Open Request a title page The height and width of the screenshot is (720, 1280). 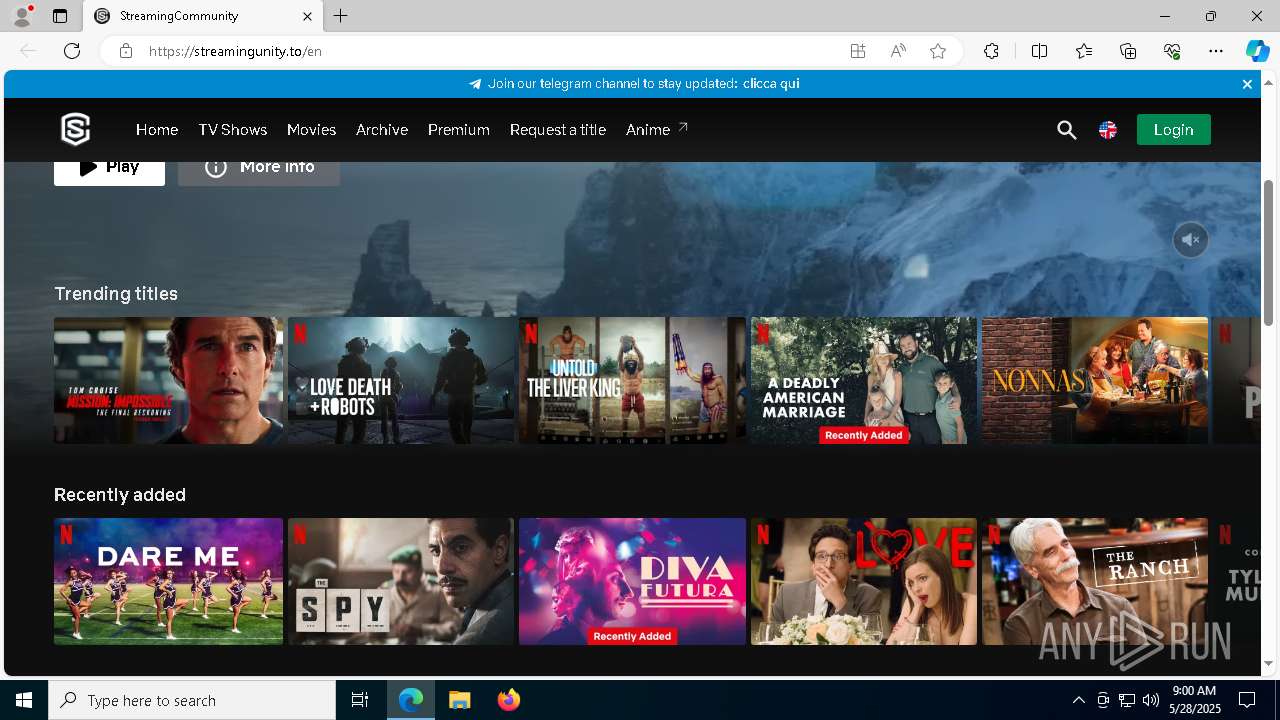[x=558, y=130]
